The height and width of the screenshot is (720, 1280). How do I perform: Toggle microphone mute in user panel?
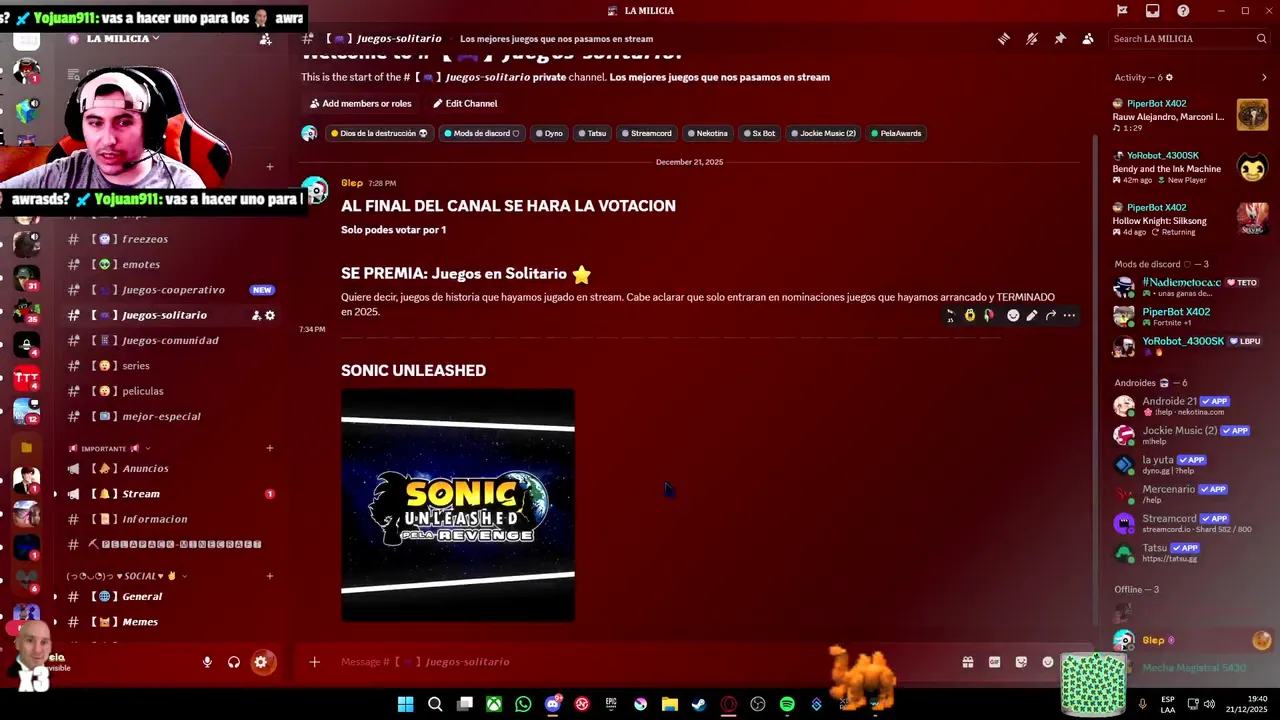pyautogui.click(x=207, y=662)
